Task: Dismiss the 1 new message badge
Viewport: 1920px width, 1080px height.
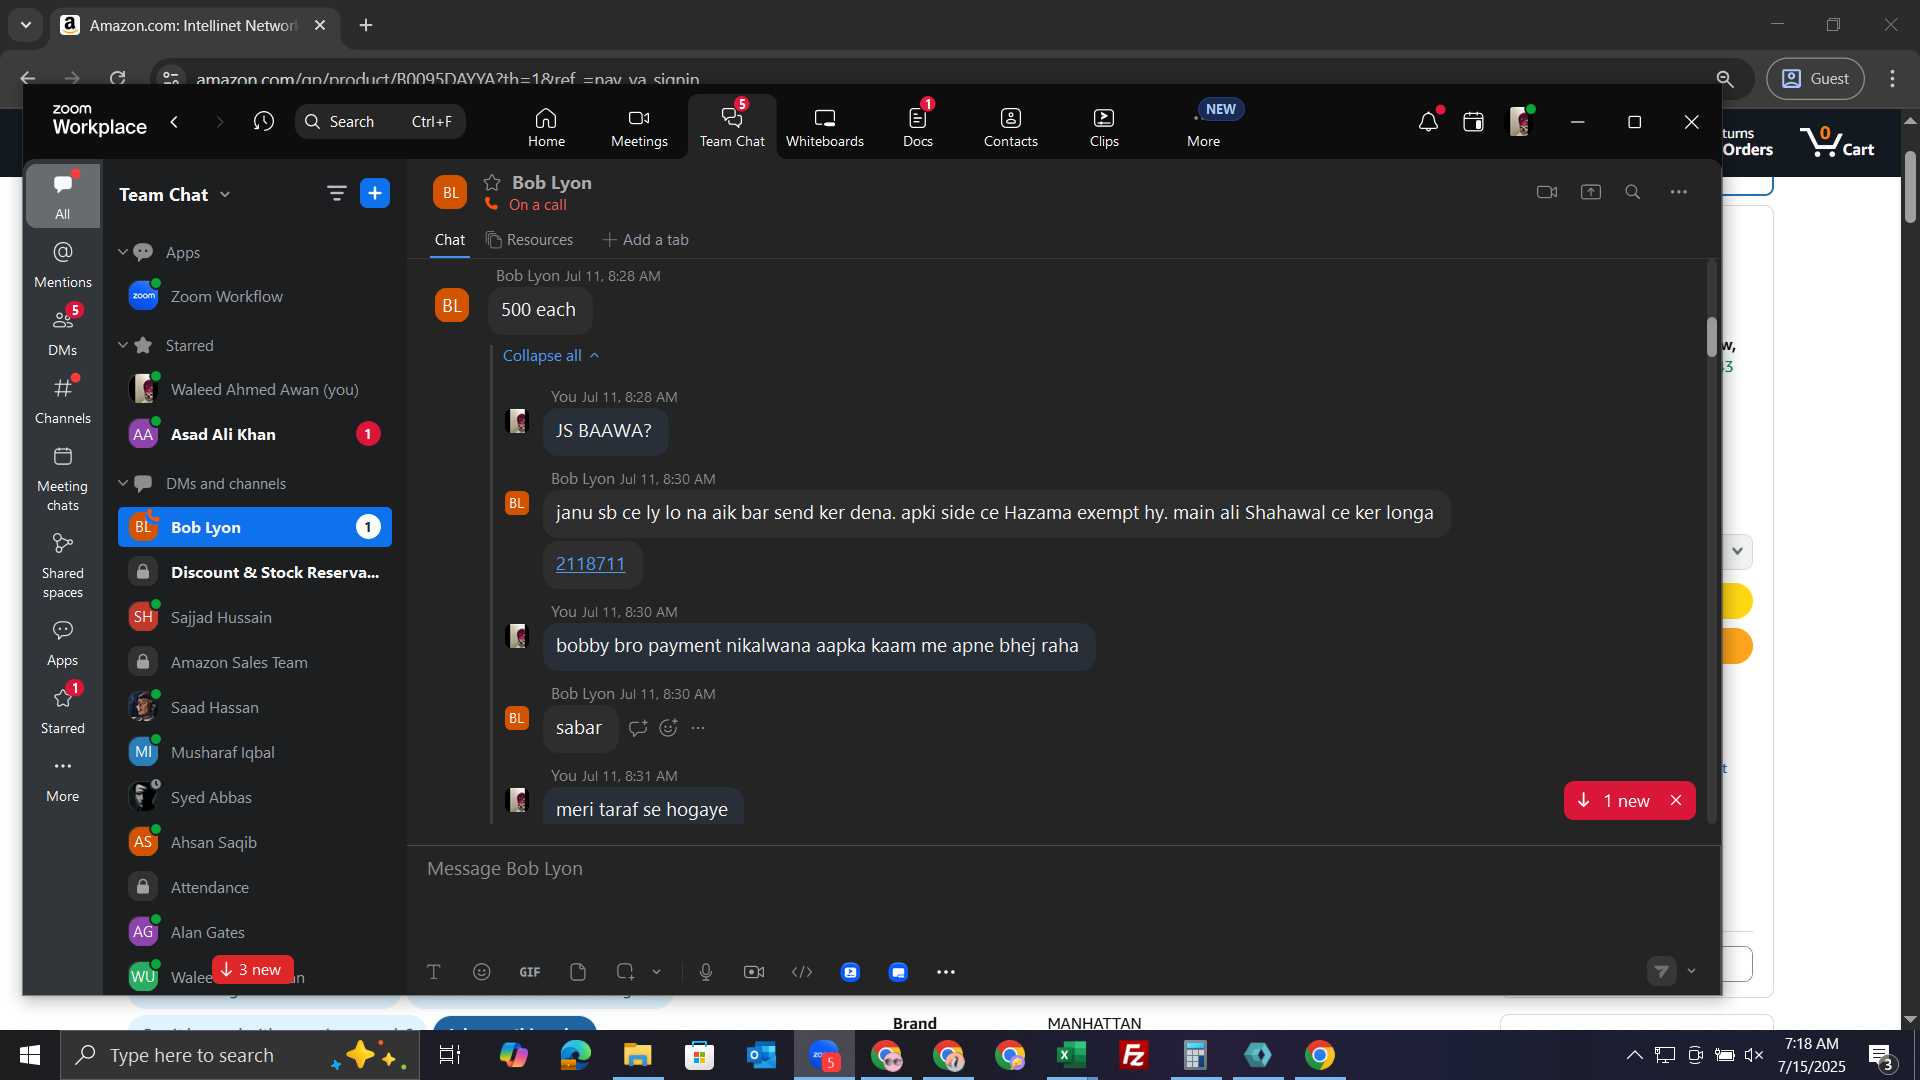Action: tap(1676, 801)
